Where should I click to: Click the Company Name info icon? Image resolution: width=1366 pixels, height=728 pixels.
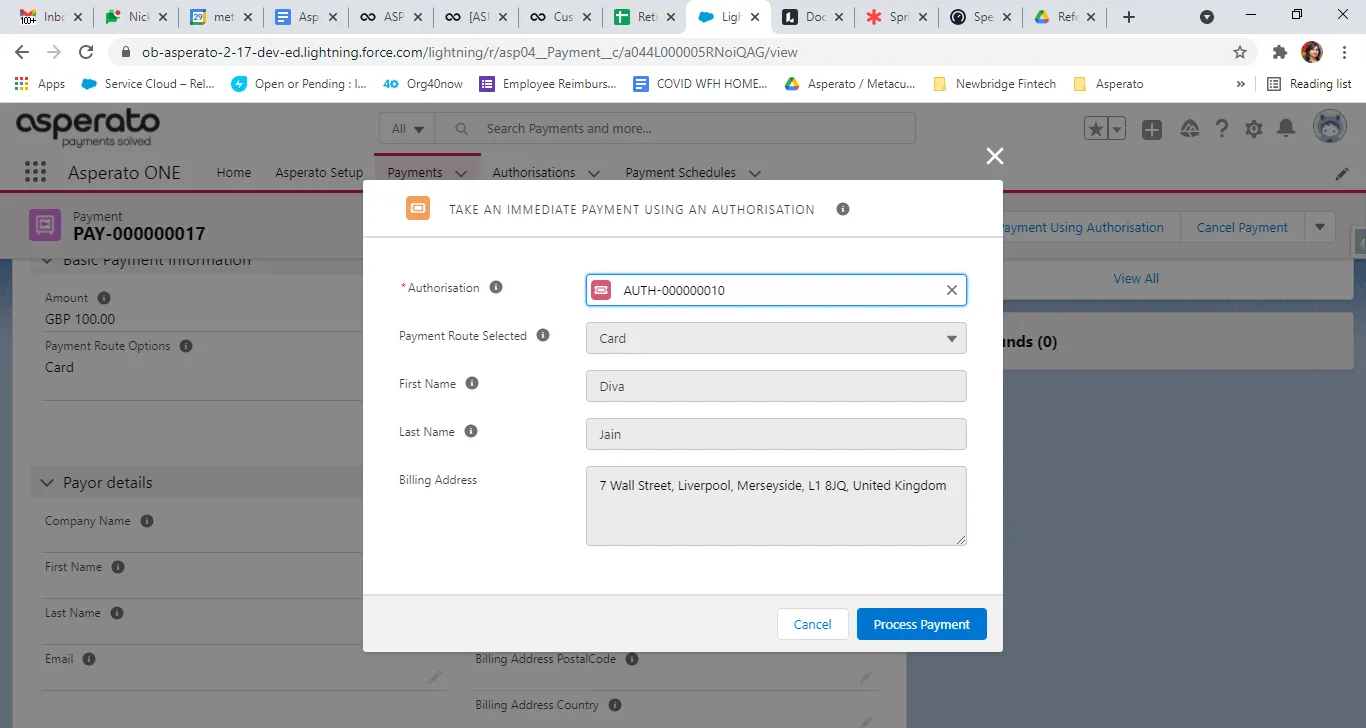pyautogui.click(x=147, y=520)
